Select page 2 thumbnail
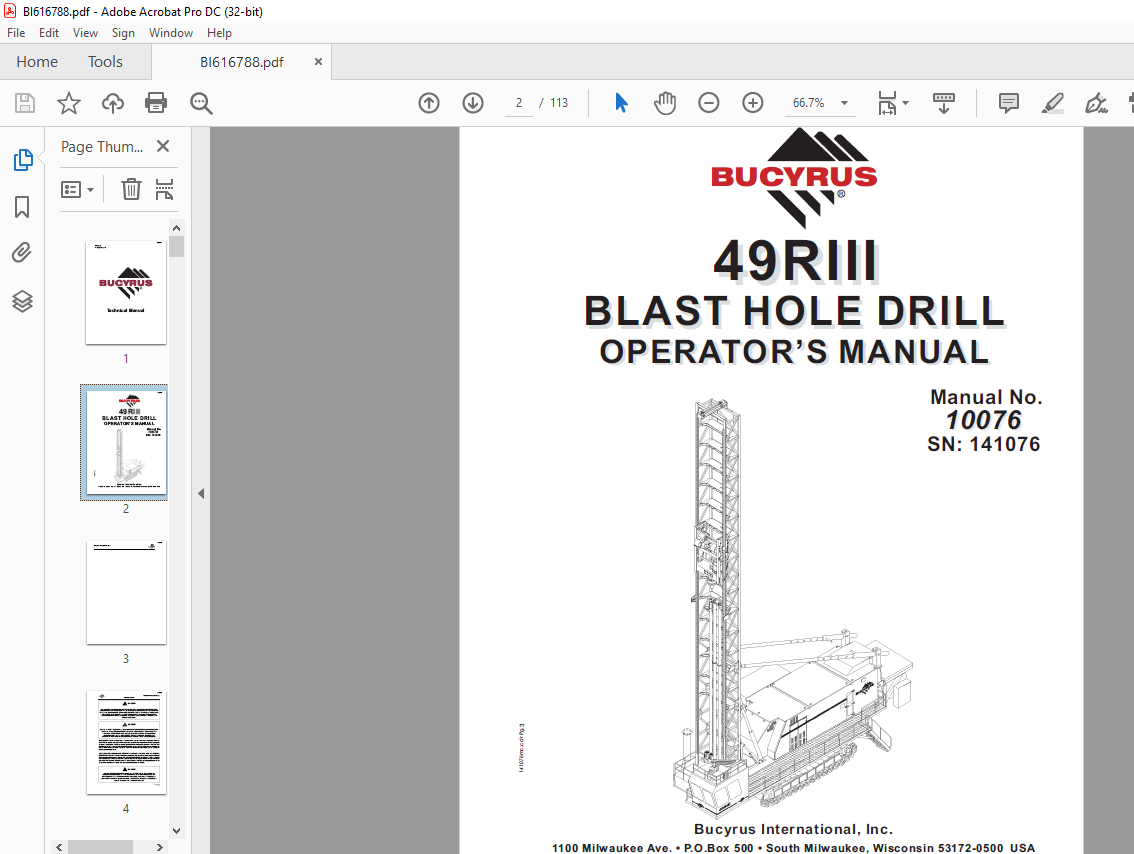 click(x=126, y=443)
